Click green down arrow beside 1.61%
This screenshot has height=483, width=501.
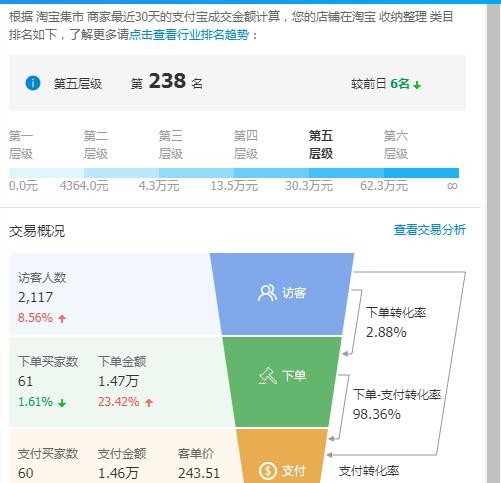tap(62, 403)
